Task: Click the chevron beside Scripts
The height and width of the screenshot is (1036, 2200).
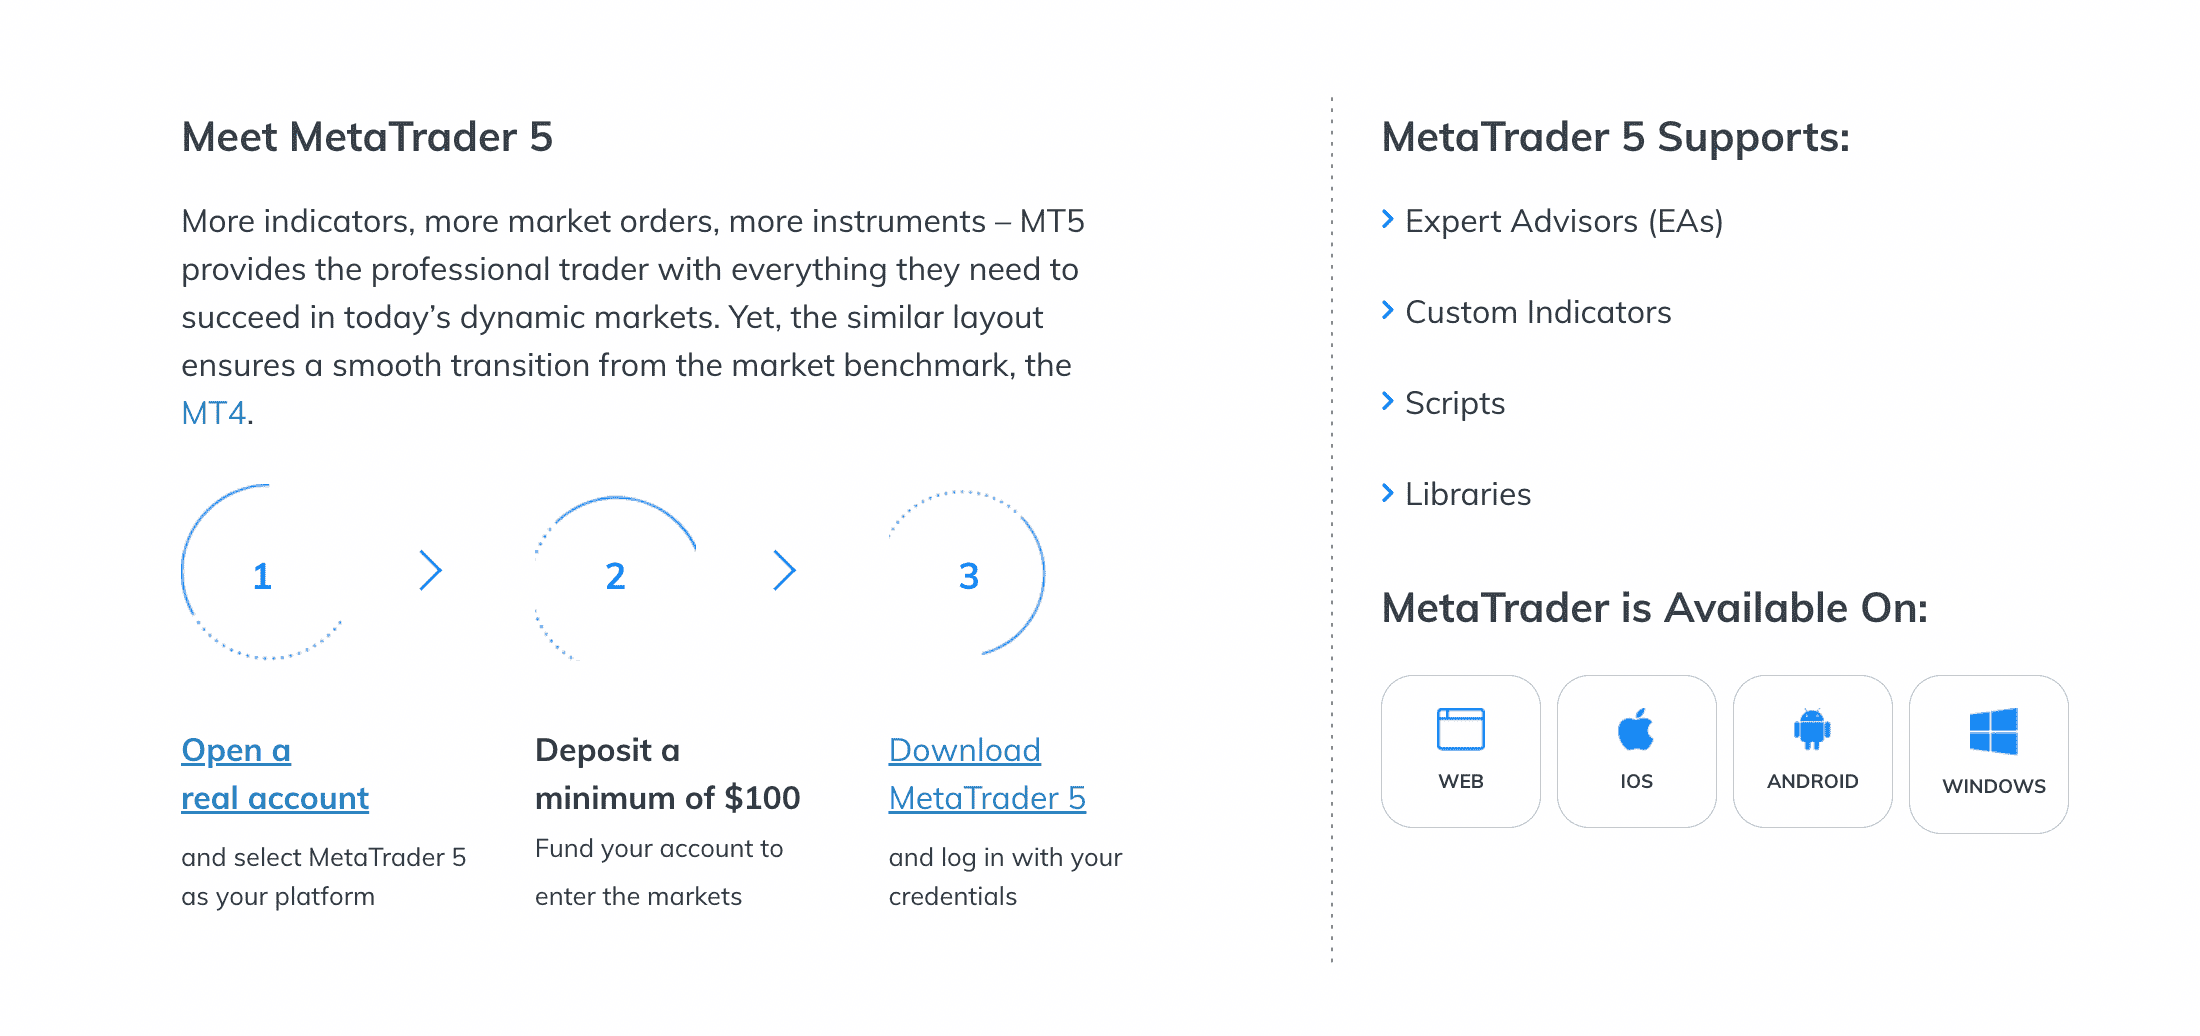Action: click(x=1387, y=401)
